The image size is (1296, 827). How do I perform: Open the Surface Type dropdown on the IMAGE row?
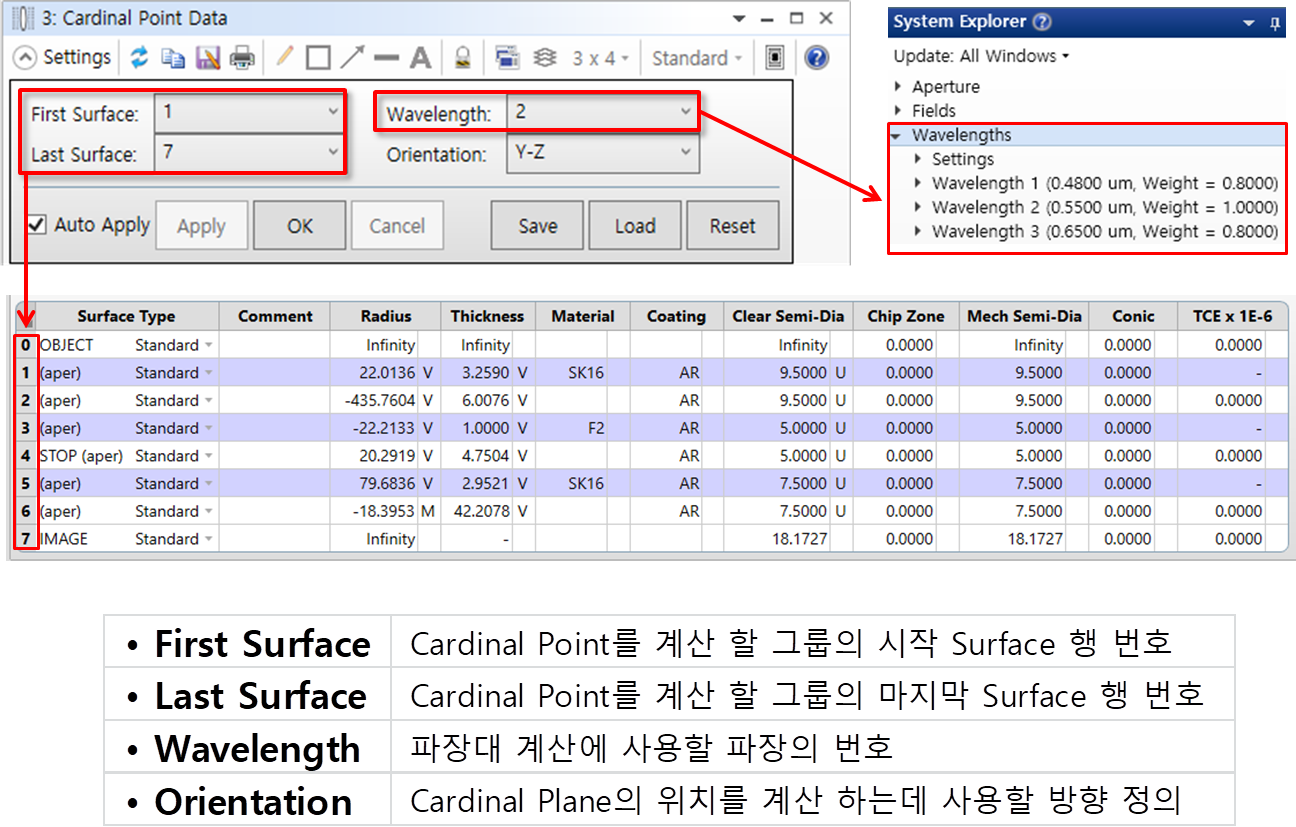pos(209,539)
